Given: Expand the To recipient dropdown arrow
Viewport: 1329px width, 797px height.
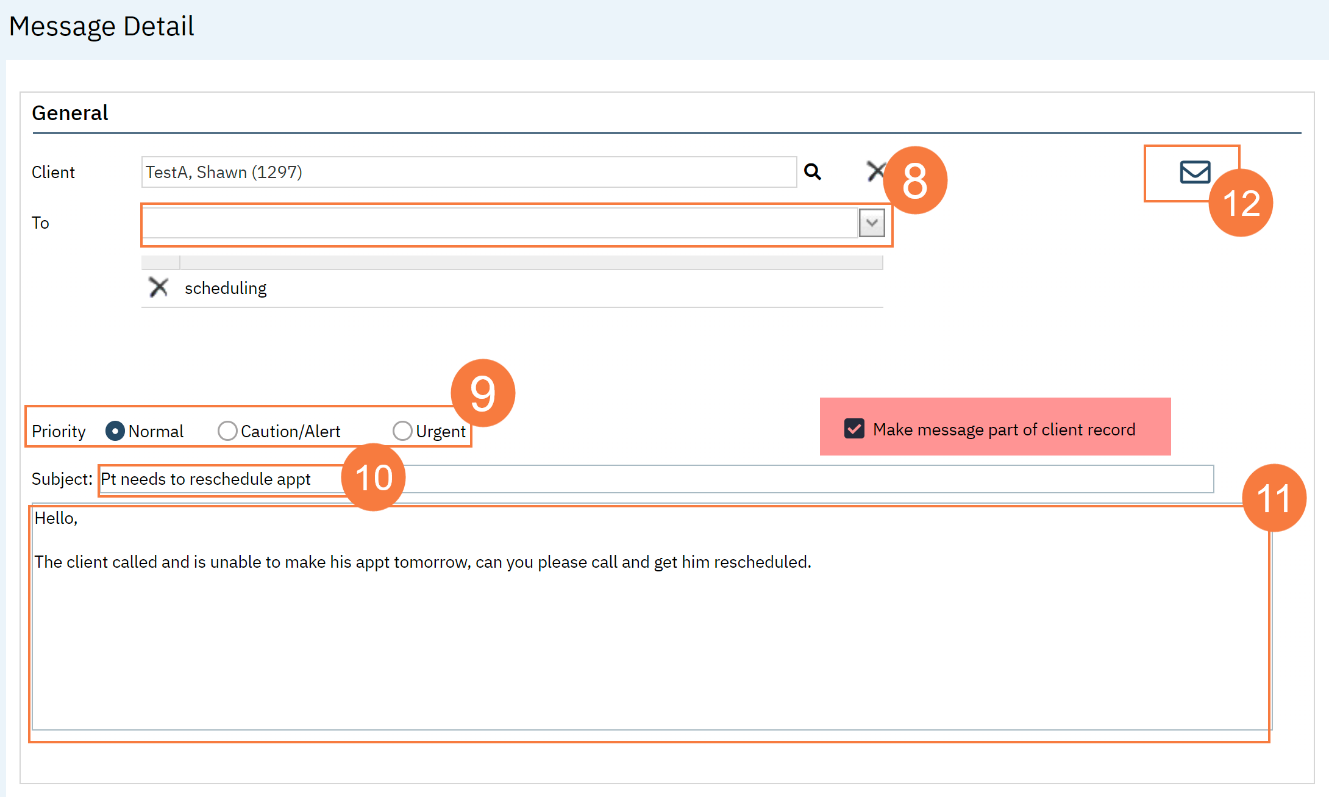Looking at the screenshot, I should [872, 223].
